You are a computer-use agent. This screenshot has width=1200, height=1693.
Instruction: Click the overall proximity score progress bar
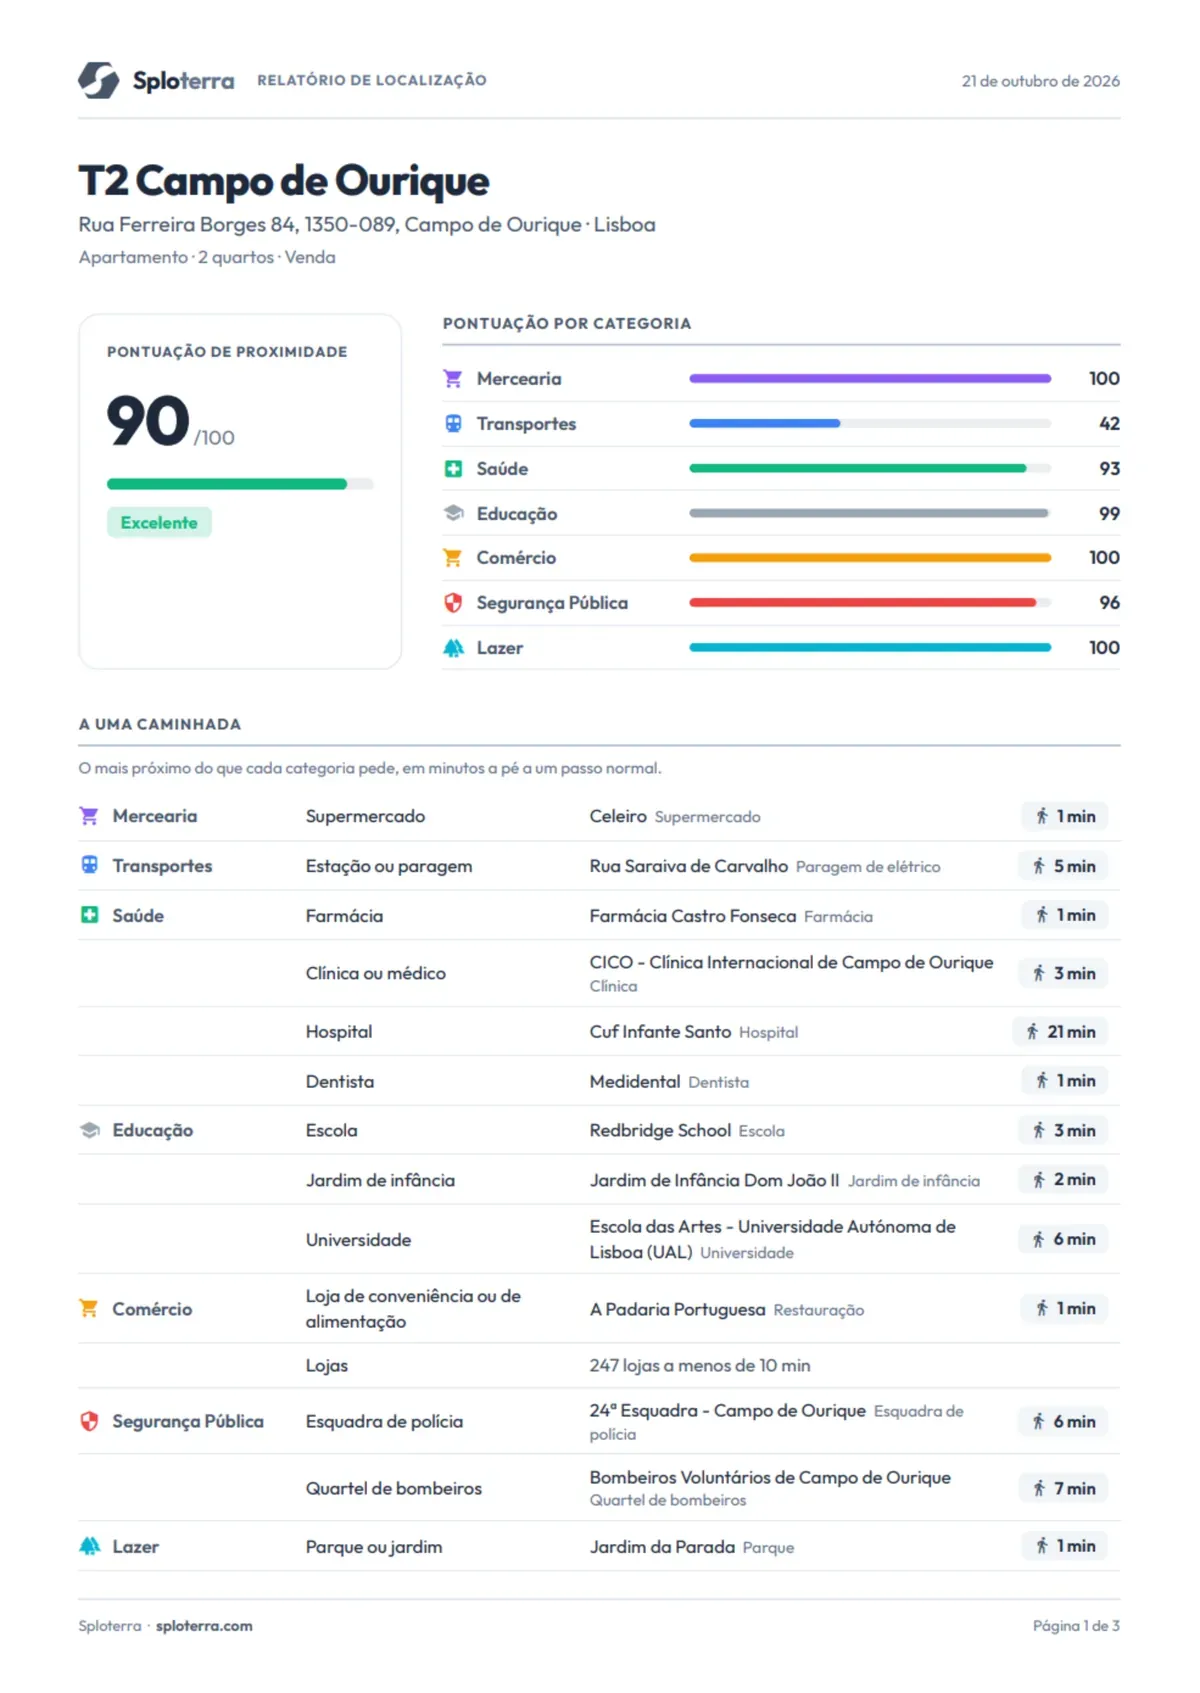click(x=240, y=484)
